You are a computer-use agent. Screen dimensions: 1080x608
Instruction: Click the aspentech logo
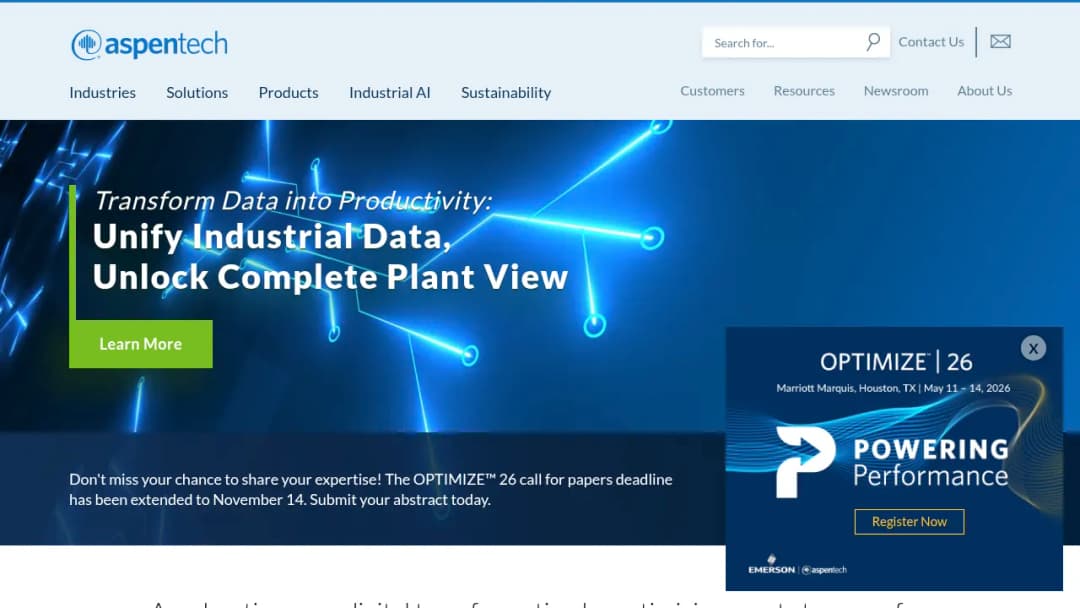(149, 45)
